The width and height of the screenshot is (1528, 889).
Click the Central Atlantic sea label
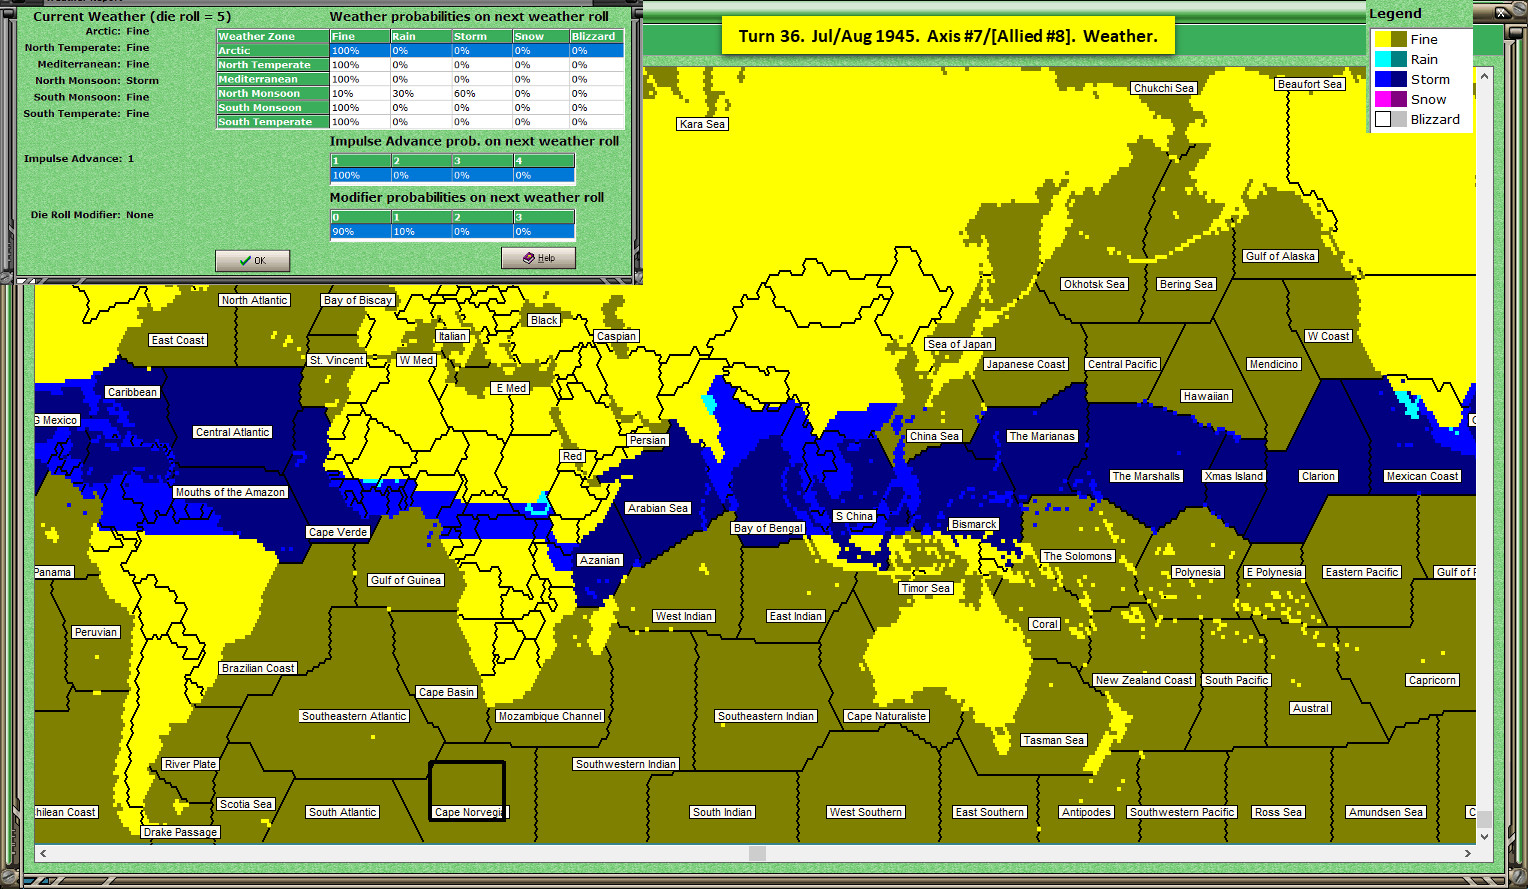click(232, 432)
